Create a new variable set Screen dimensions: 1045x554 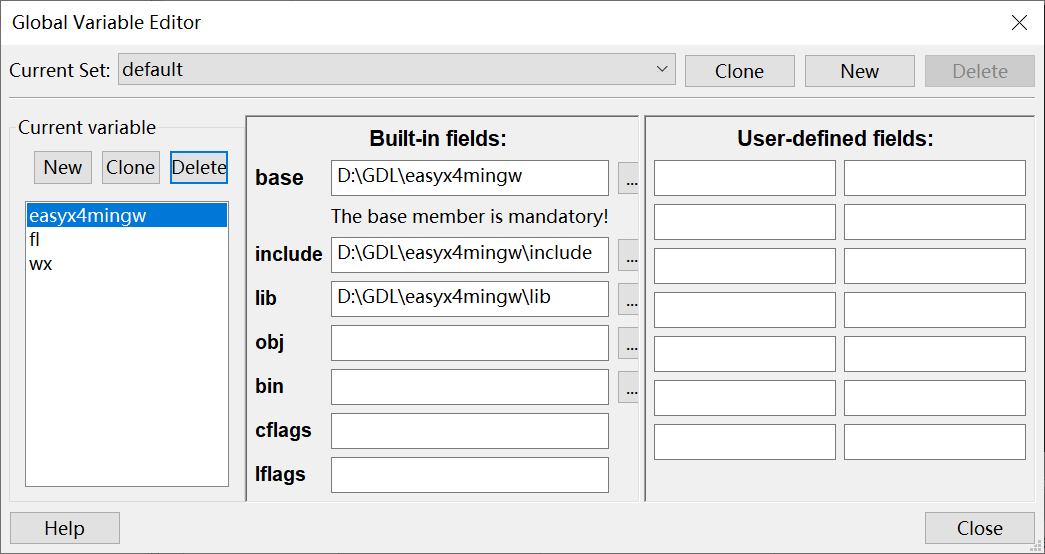pos(859,71)
